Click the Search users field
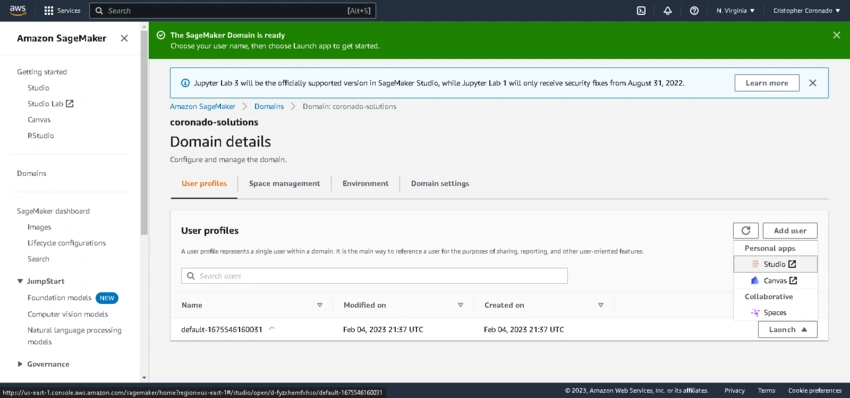 374,275
